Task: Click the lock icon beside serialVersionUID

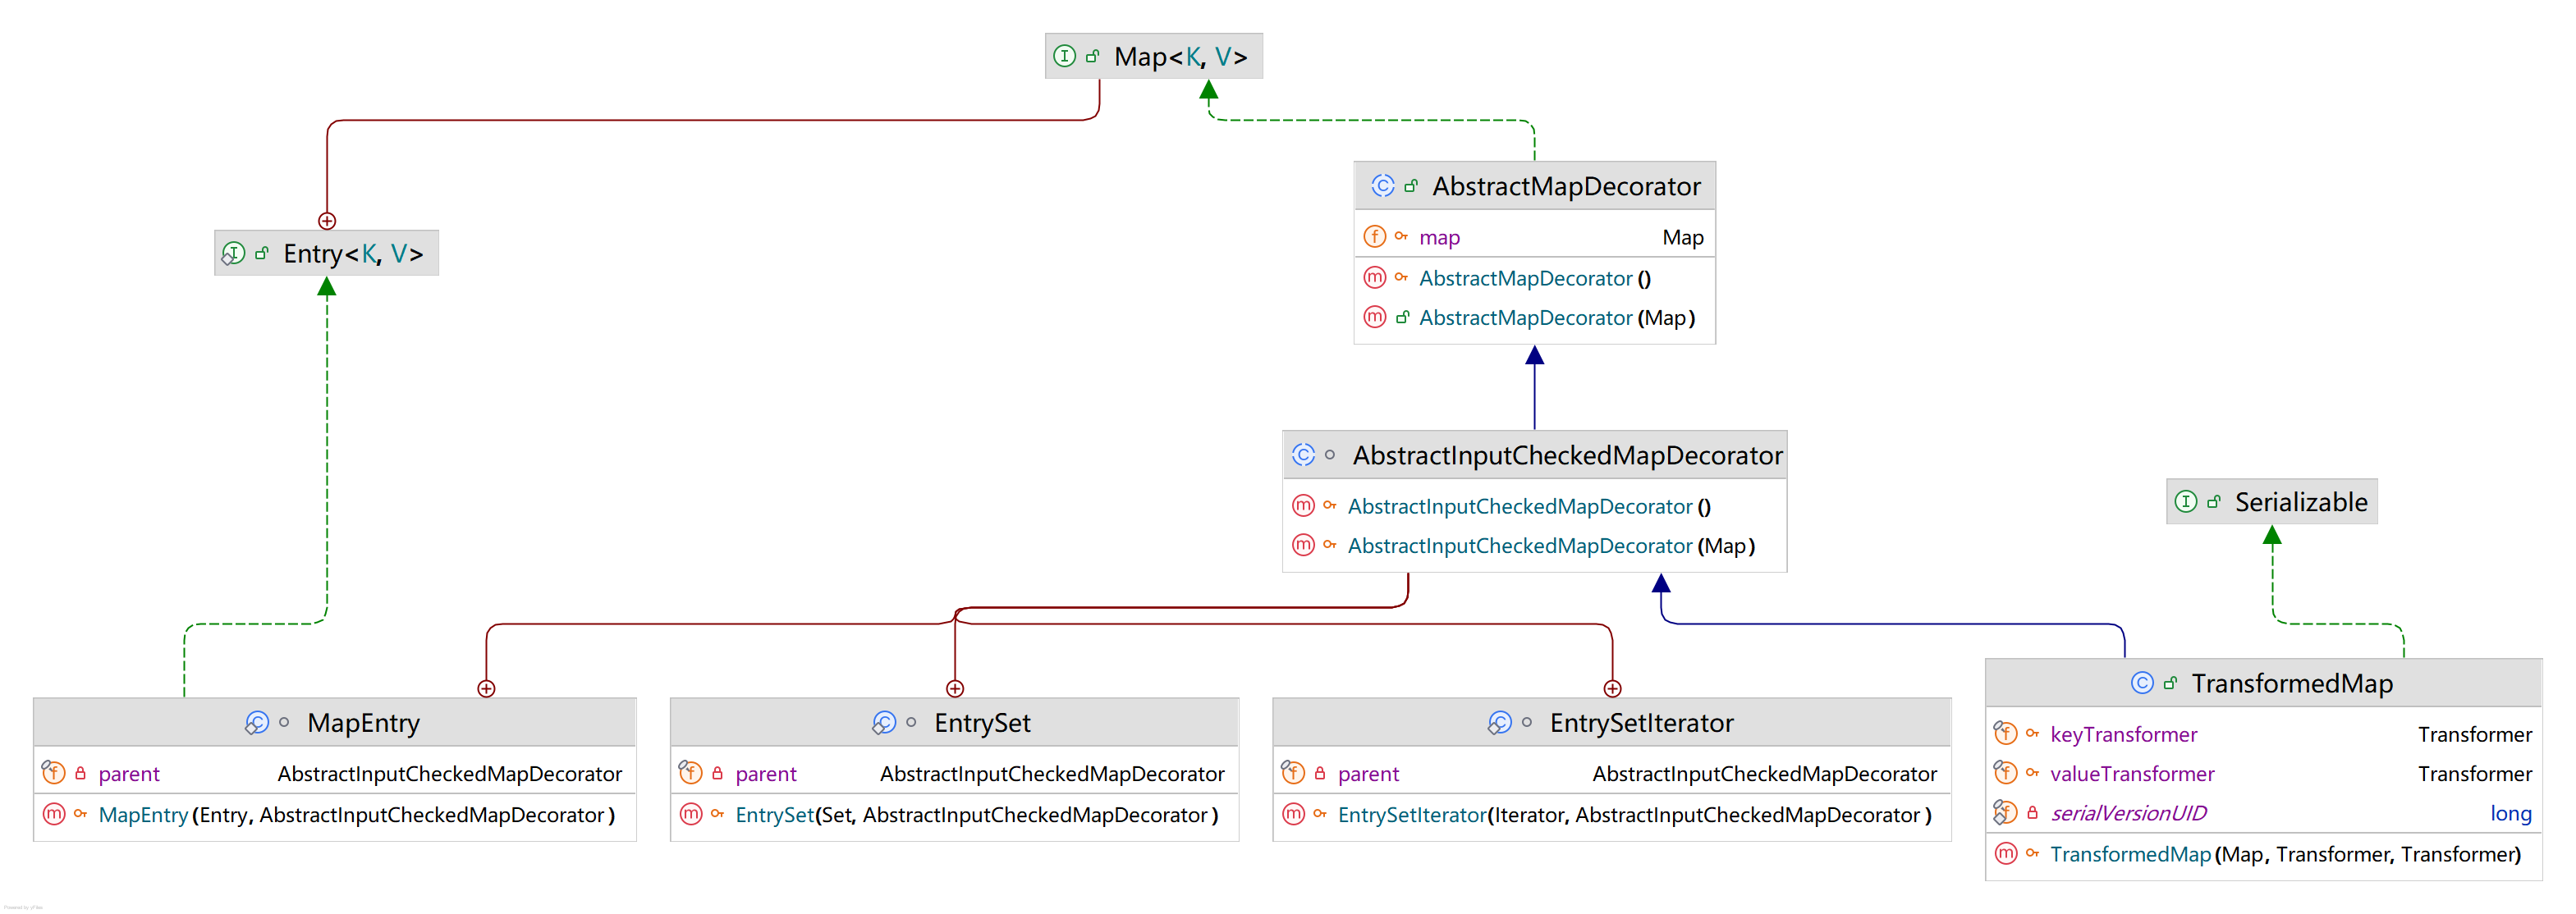Action: (x=2033, y=813)
